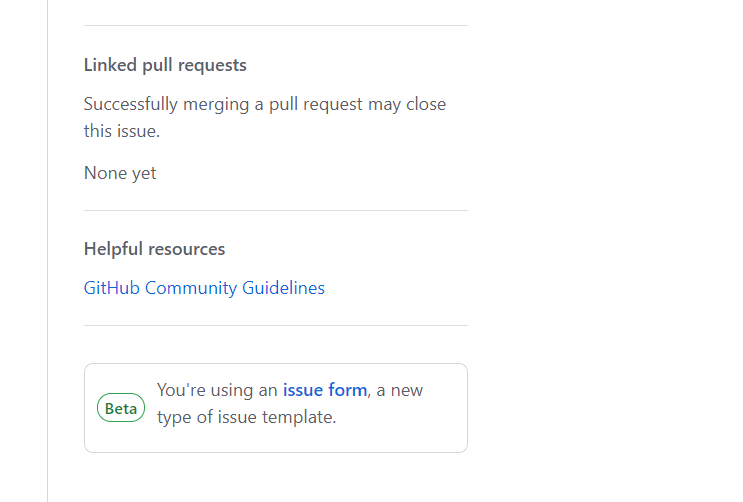
Task: Click the Helpful resources heading
Action: tap(154, 249)
